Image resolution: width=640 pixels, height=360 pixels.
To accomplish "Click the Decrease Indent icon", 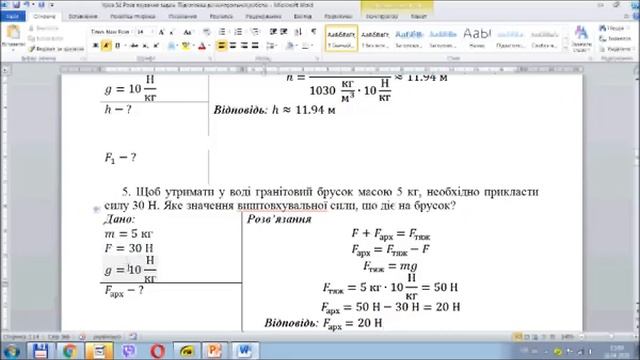I will (x=273, y=32).
